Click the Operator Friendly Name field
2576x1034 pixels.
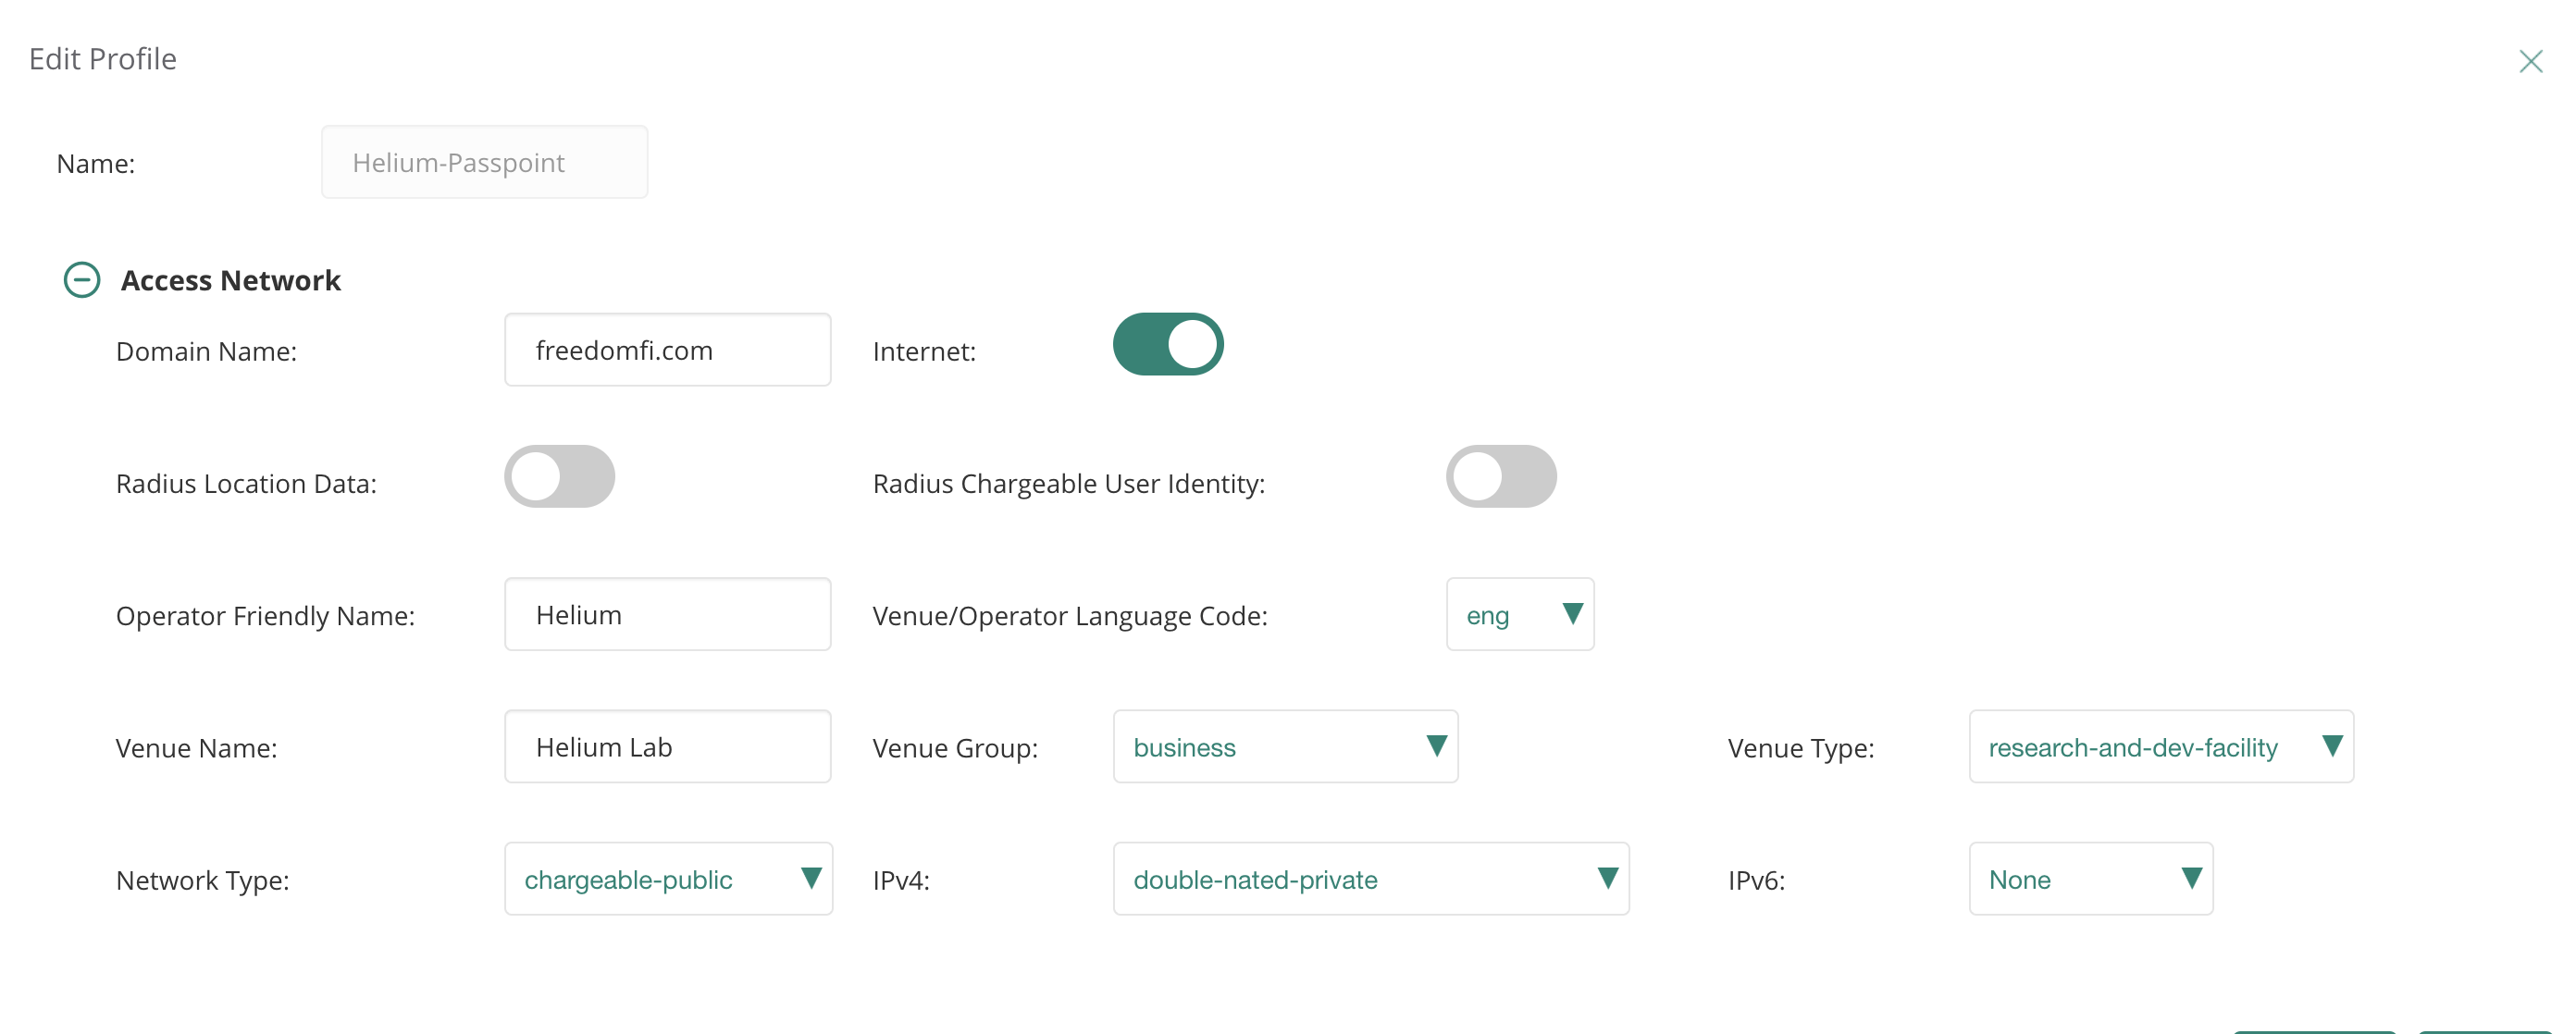click(667, 615)
